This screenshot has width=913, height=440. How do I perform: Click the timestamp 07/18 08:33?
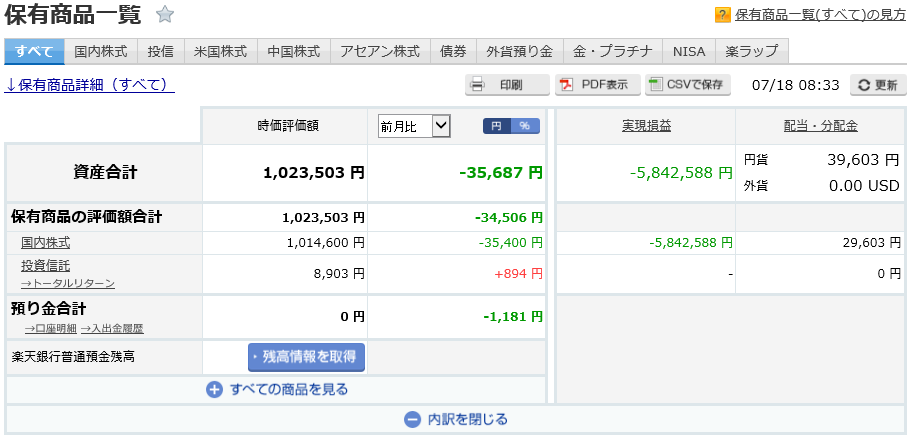pyautogui.click(x=795, y=86)
